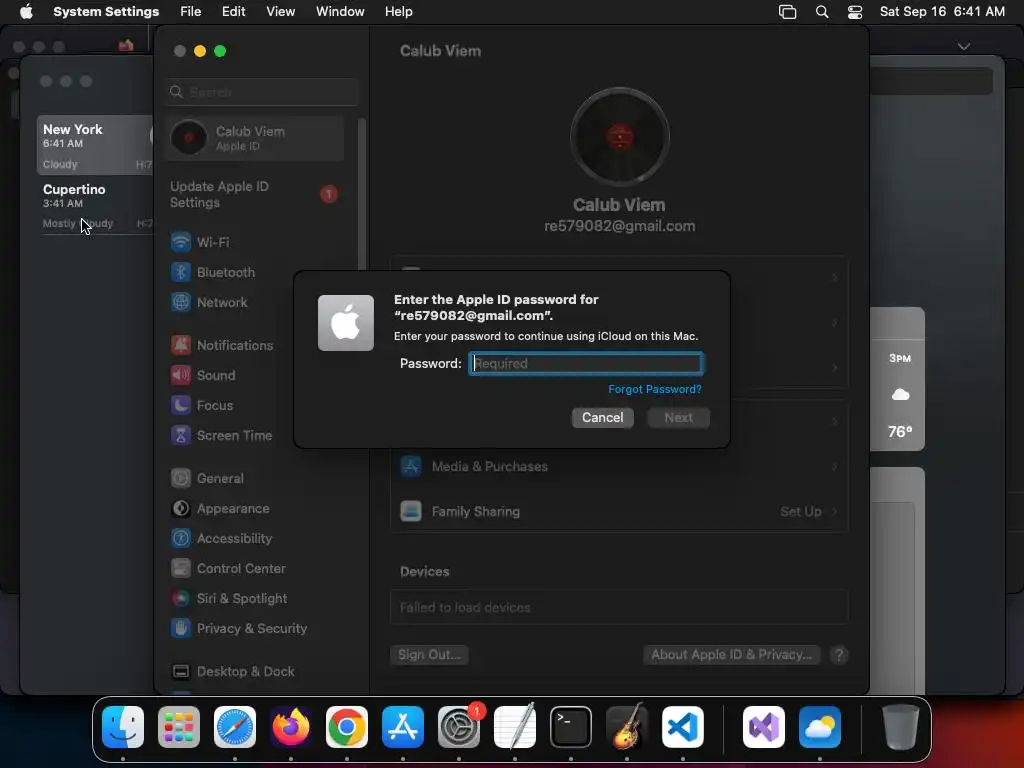Open Visual Studio purple icon in Dock

[x=764, y=727]
